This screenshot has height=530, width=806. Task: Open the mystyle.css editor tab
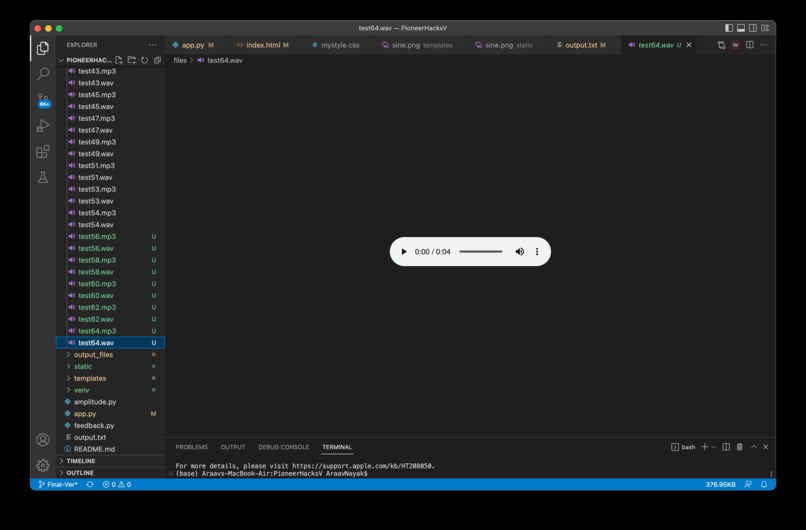(335, 45)
